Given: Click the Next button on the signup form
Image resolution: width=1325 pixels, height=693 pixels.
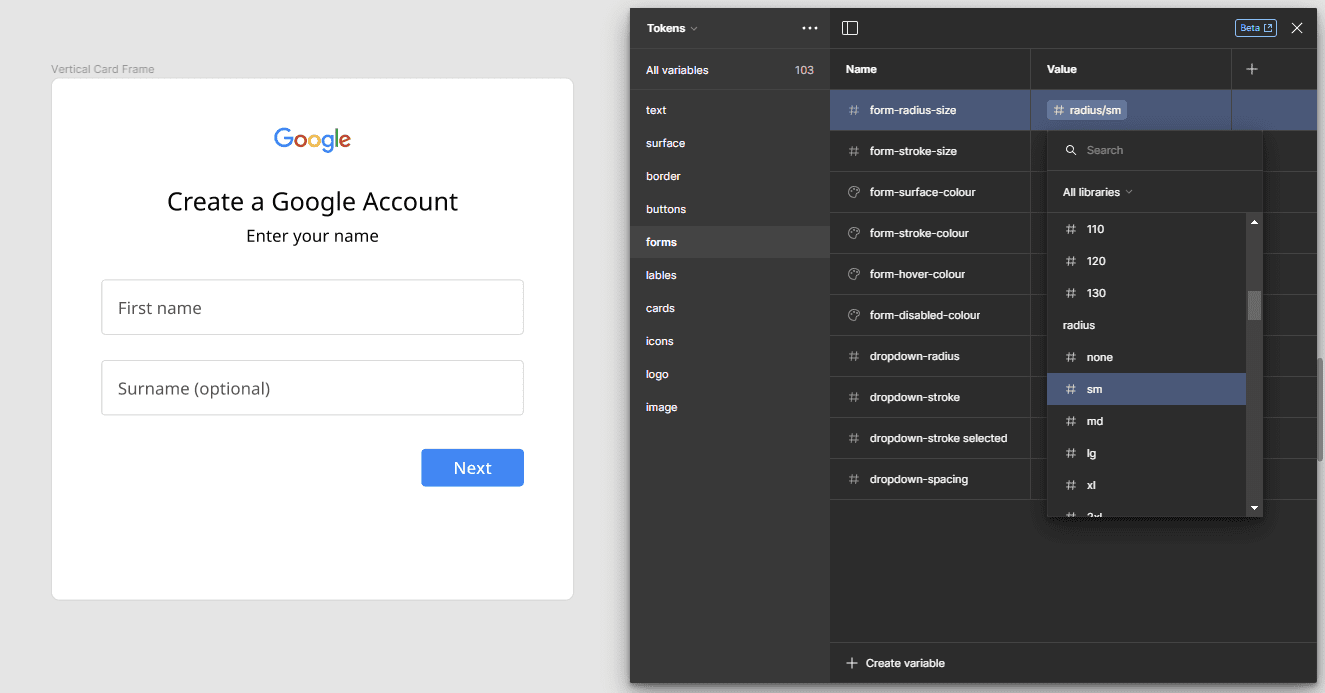Looking at the screenshot, I should click(x=472, y=467).
